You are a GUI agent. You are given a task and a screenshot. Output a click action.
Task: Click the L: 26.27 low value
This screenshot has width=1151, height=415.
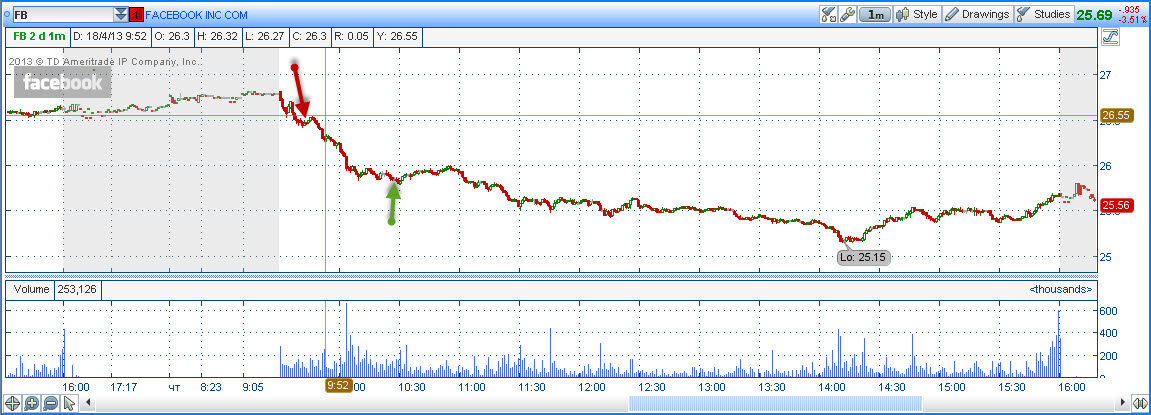(266, 37)
